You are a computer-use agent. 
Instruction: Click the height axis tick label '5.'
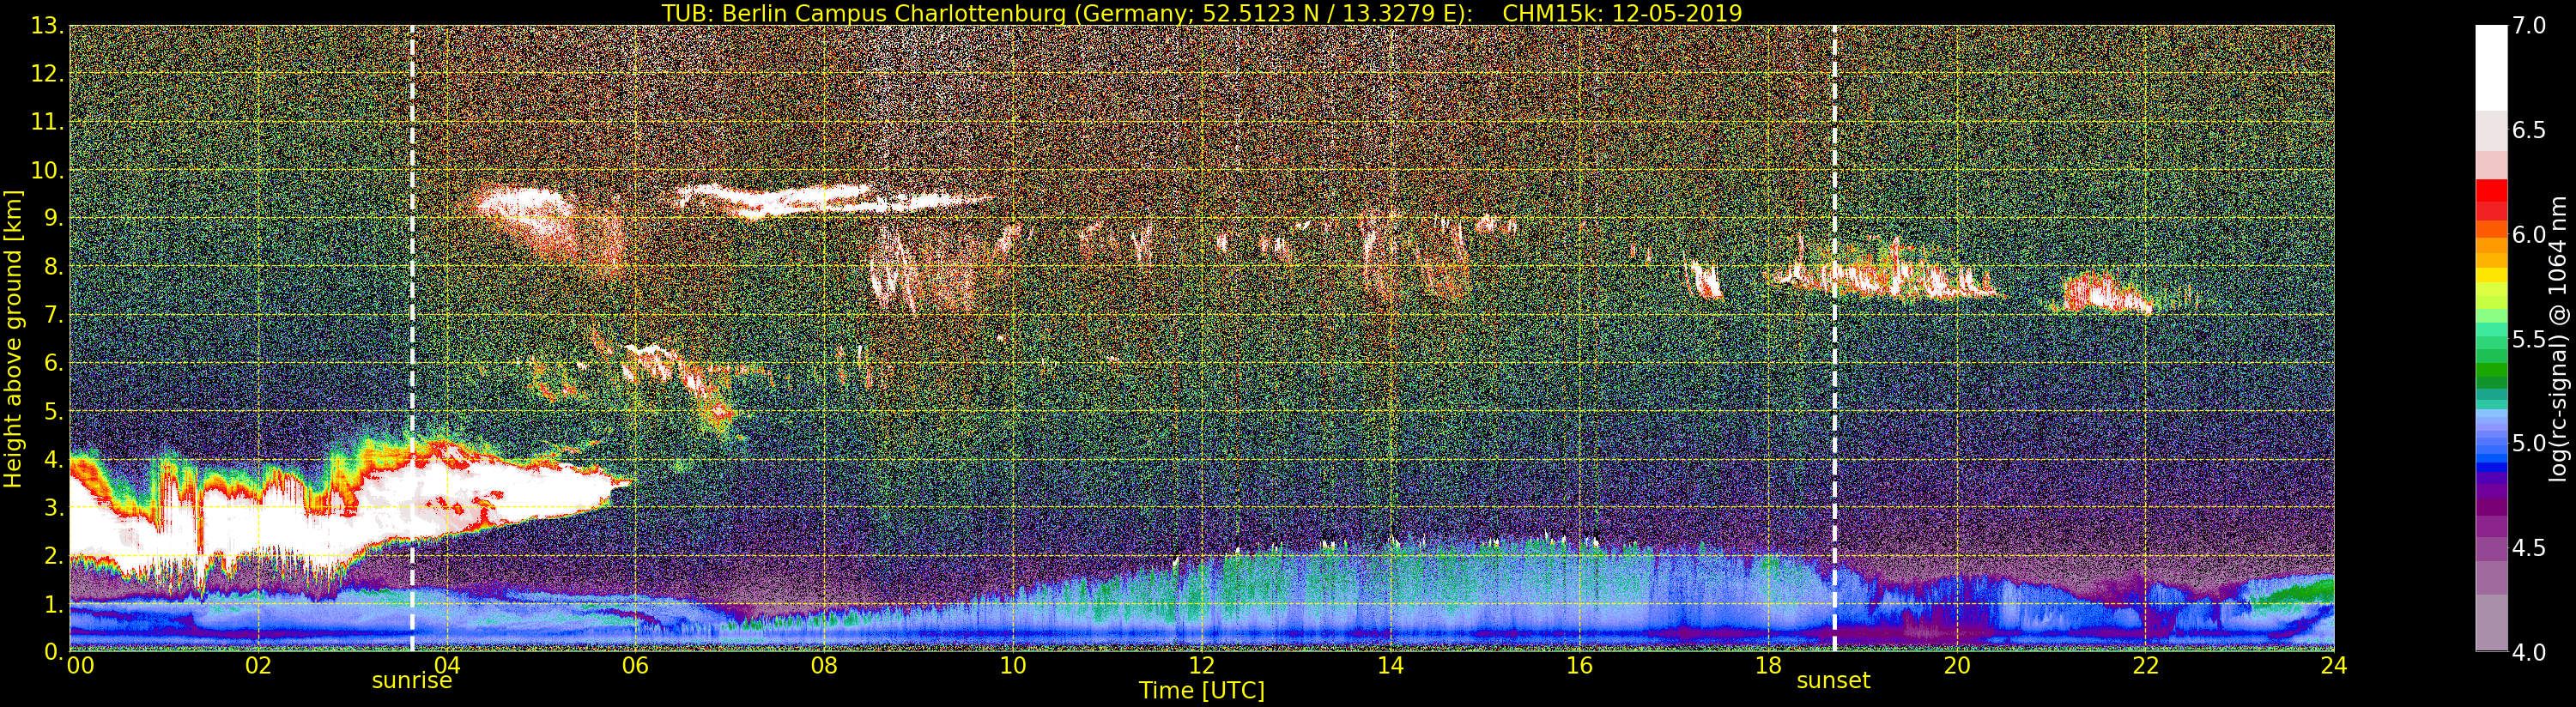[x=53, y=411]
